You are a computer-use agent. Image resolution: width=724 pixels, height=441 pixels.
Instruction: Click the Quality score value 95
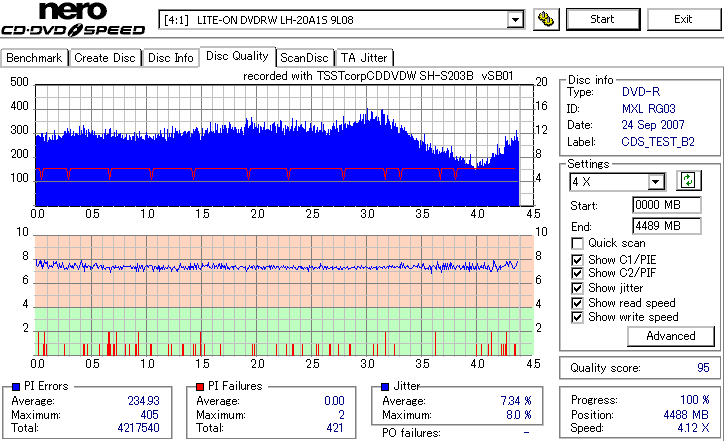703,368
